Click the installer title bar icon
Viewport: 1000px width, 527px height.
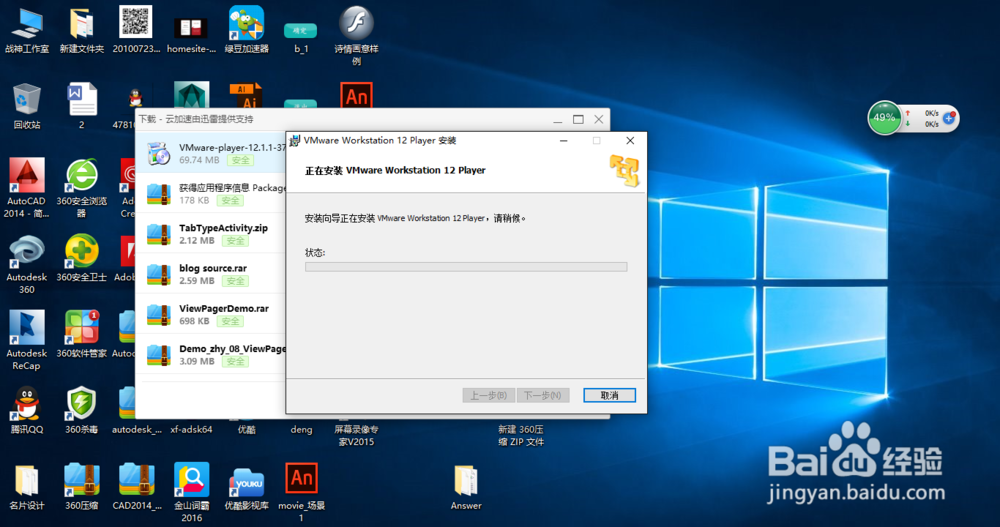pyautogui.click(x=295, y=140)
